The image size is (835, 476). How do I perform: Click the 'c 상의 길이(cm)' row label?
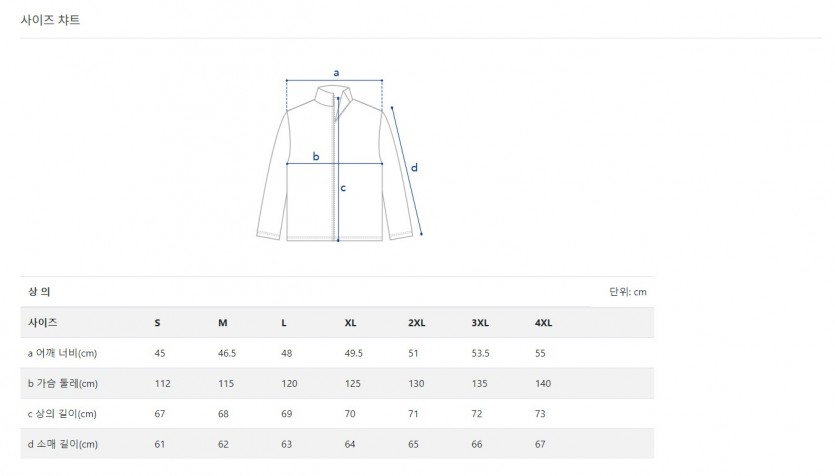click(x=62, y=413)
